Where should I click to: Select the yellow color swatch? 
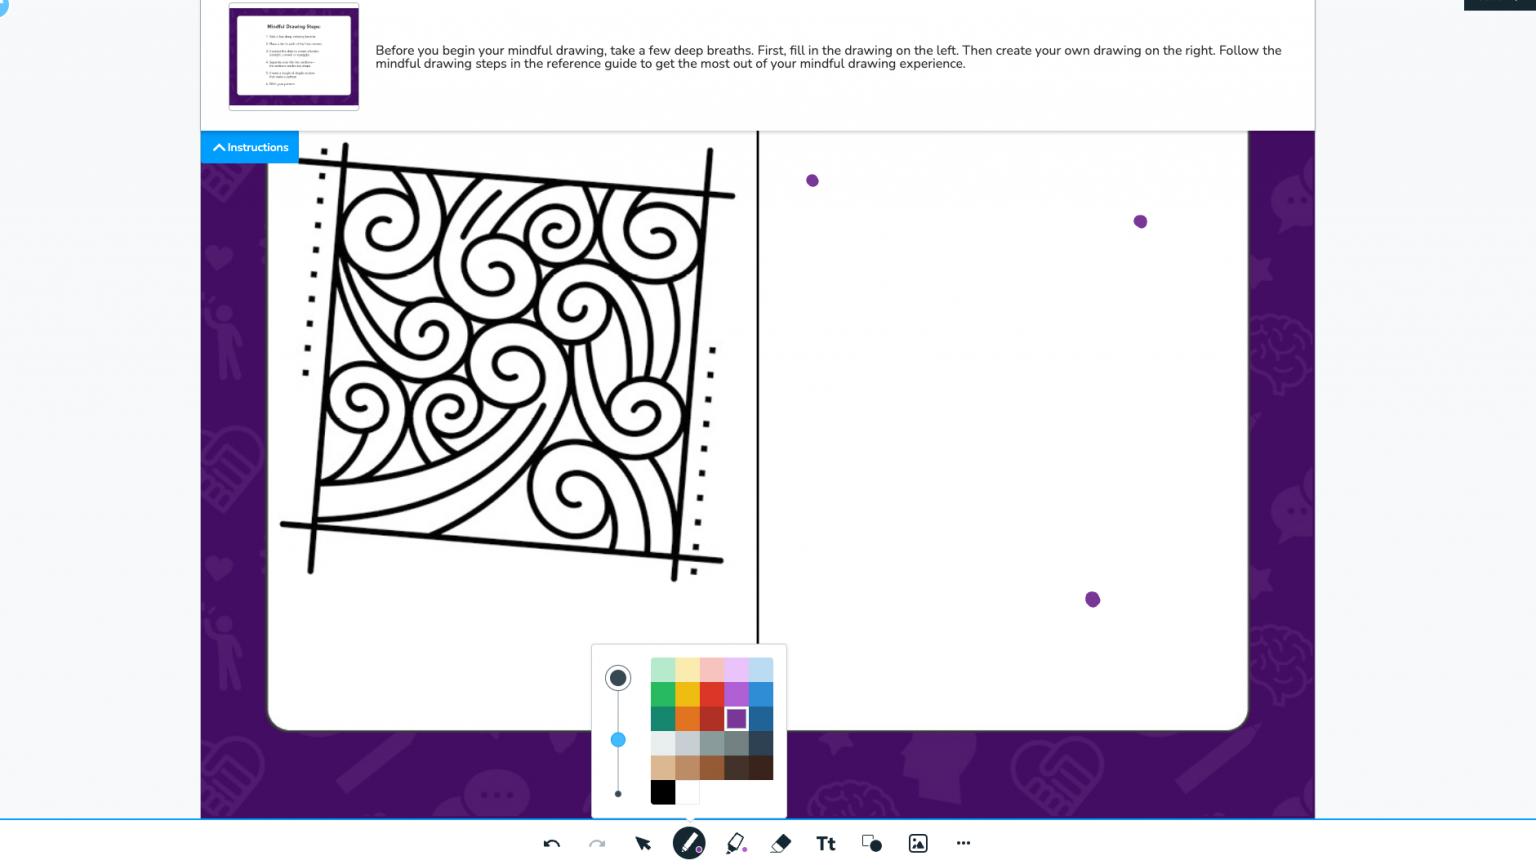tap(688, 695)
